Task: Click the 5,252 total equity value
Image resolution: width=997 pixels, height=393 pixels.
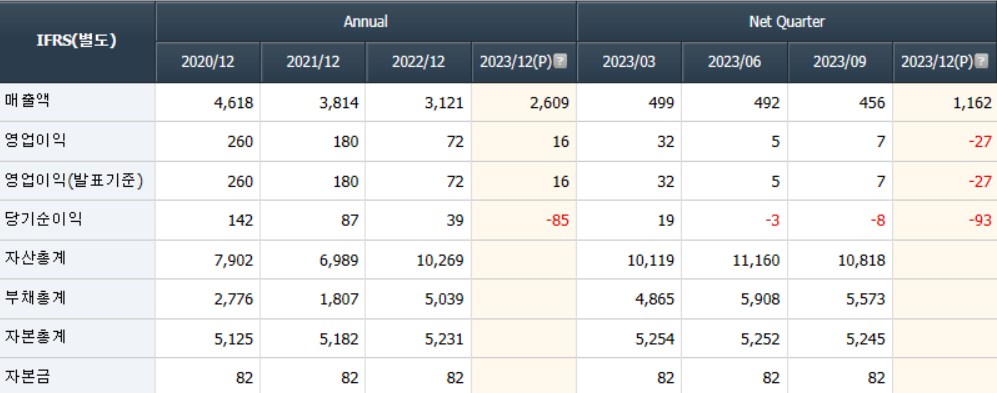Action: 761,339
